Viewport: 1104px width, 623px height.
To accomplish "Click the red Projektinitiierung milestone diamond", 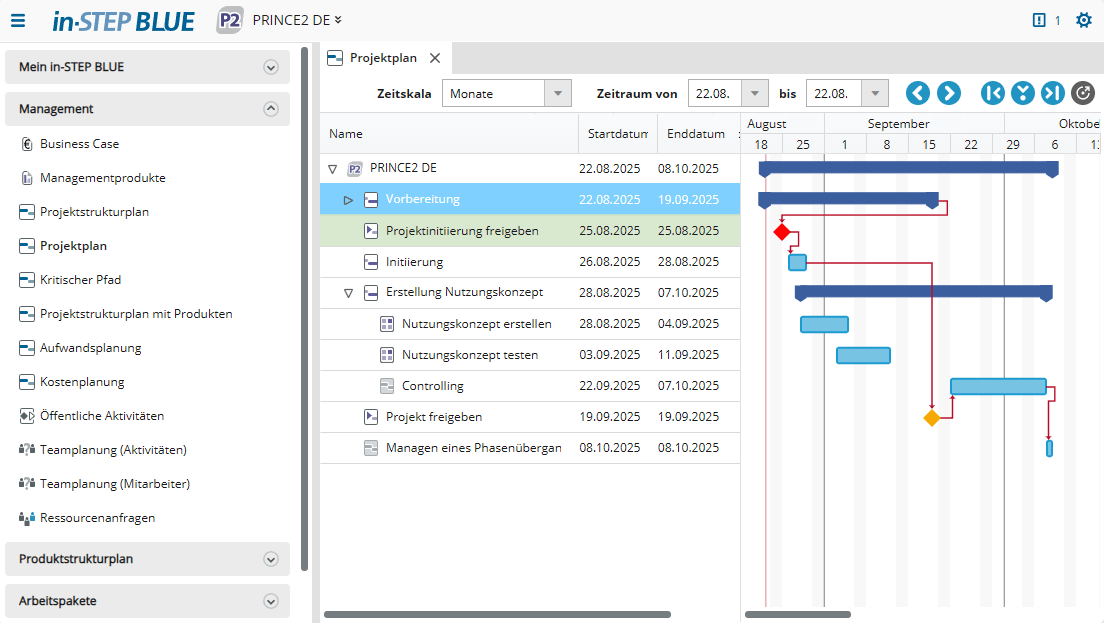I will pos(782,232).
